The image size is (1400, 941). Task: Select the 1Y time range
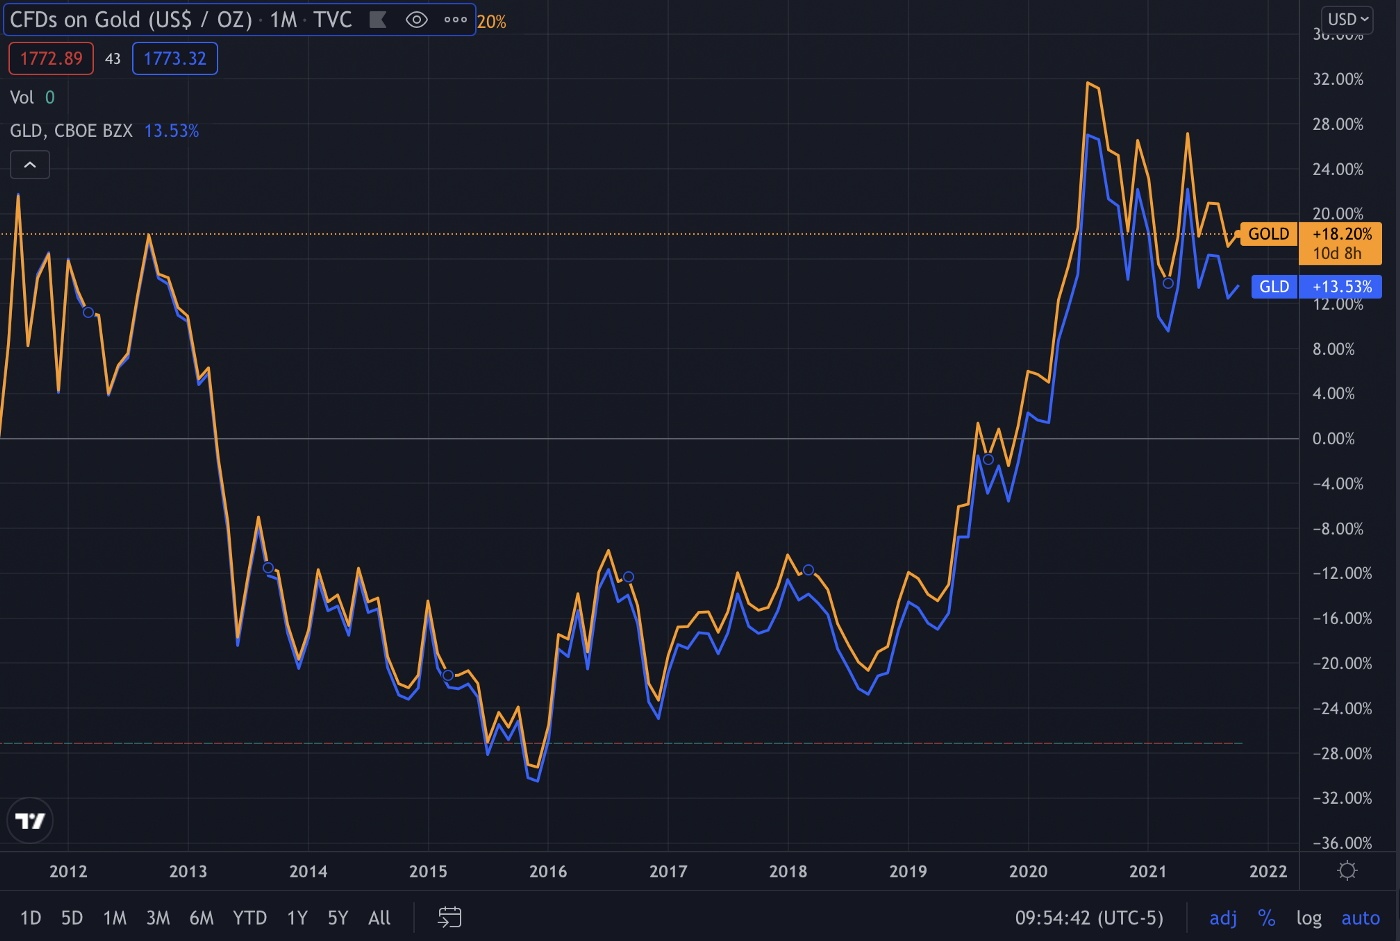point(297,917)
